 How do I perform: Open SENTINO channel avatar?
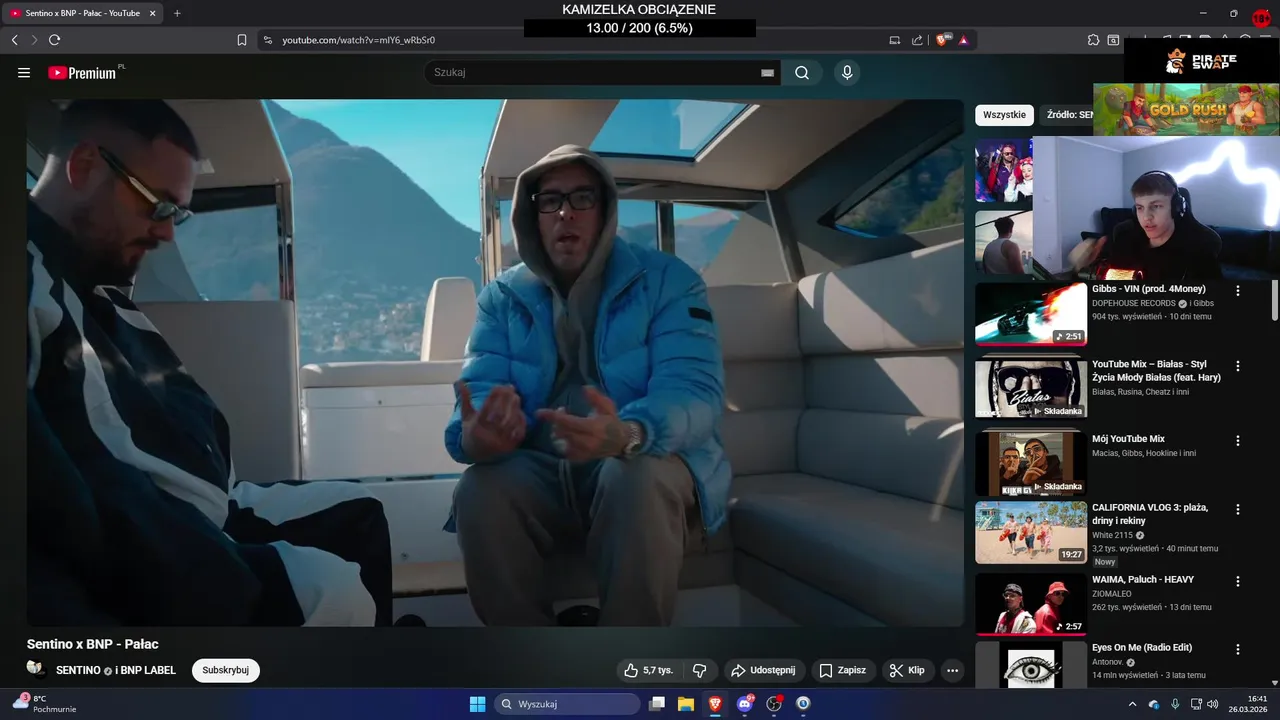36,669
